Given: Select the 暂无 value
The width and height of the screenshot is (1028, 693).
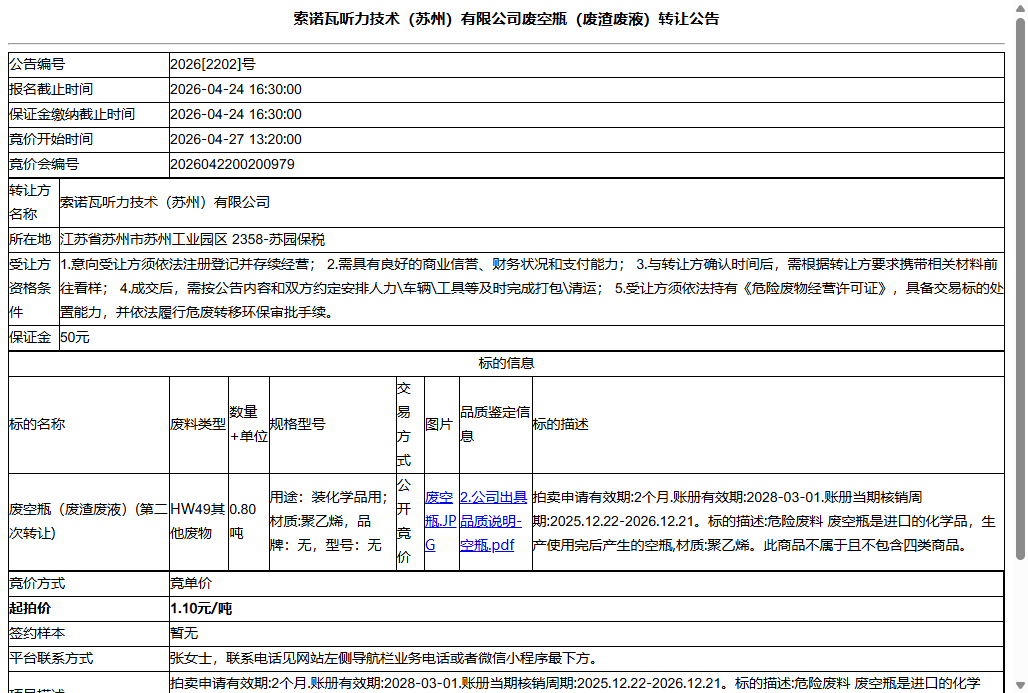Looking at the screenshot, I should (x=184, y=633).
